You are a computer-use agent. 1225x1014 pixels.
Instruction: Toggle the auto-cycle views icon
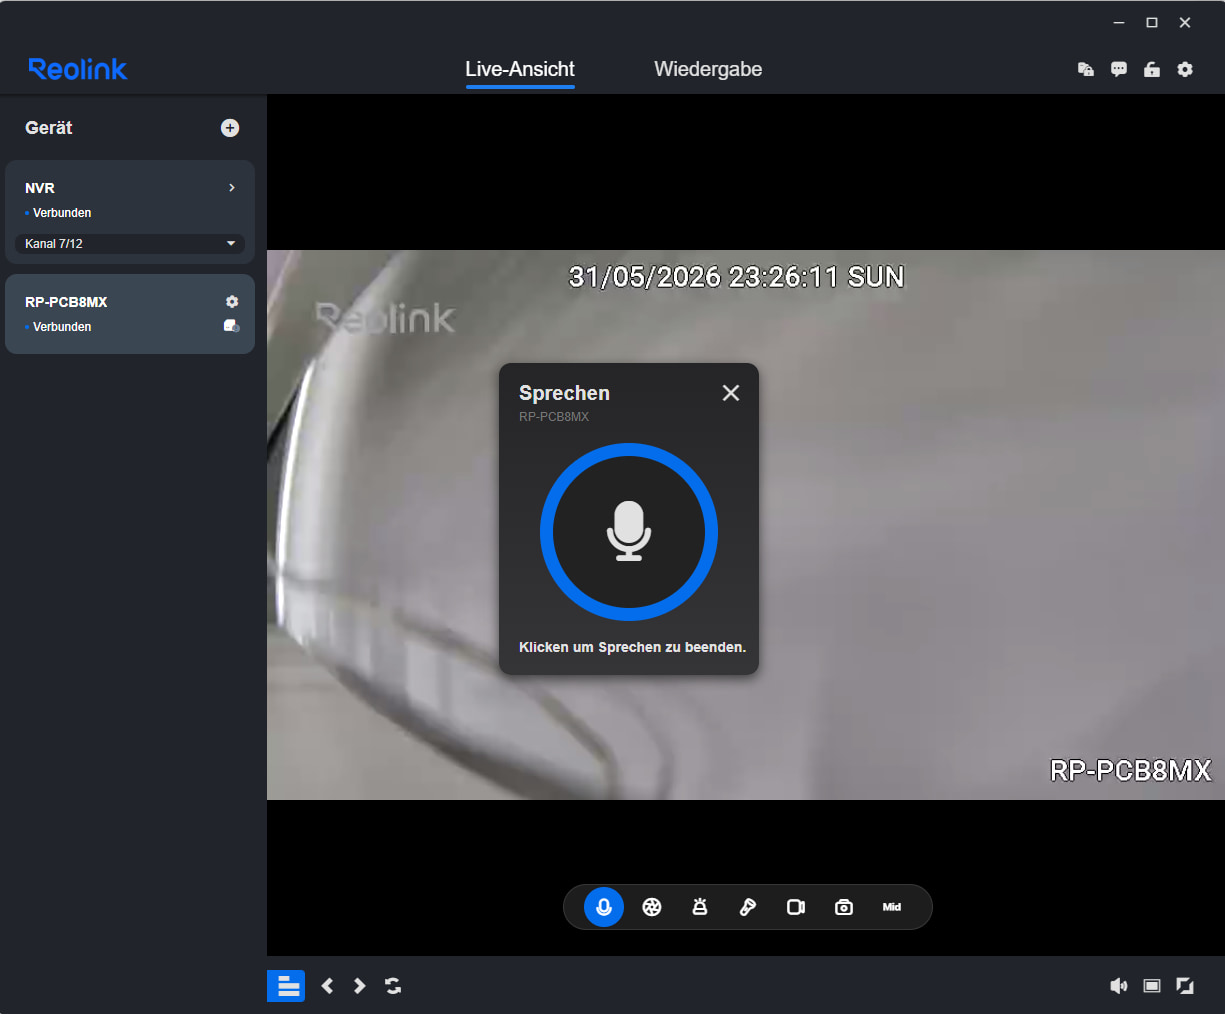pyautogui.click(x=393, y=986)
